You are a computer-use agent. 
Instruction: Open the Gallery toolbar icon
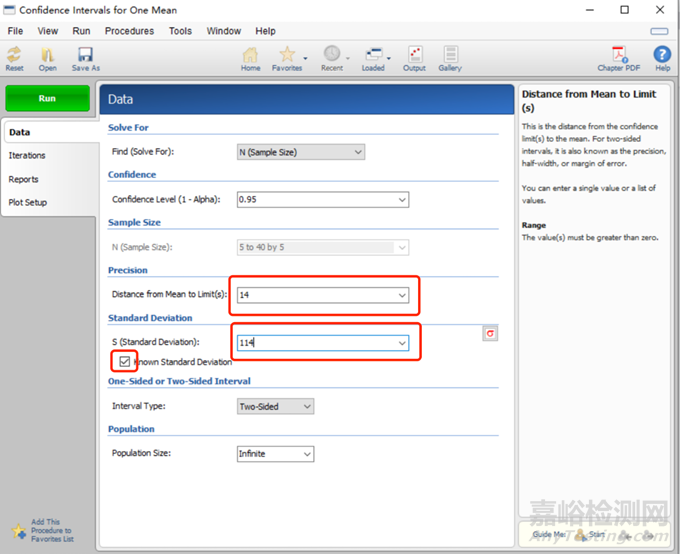point(450,56)
